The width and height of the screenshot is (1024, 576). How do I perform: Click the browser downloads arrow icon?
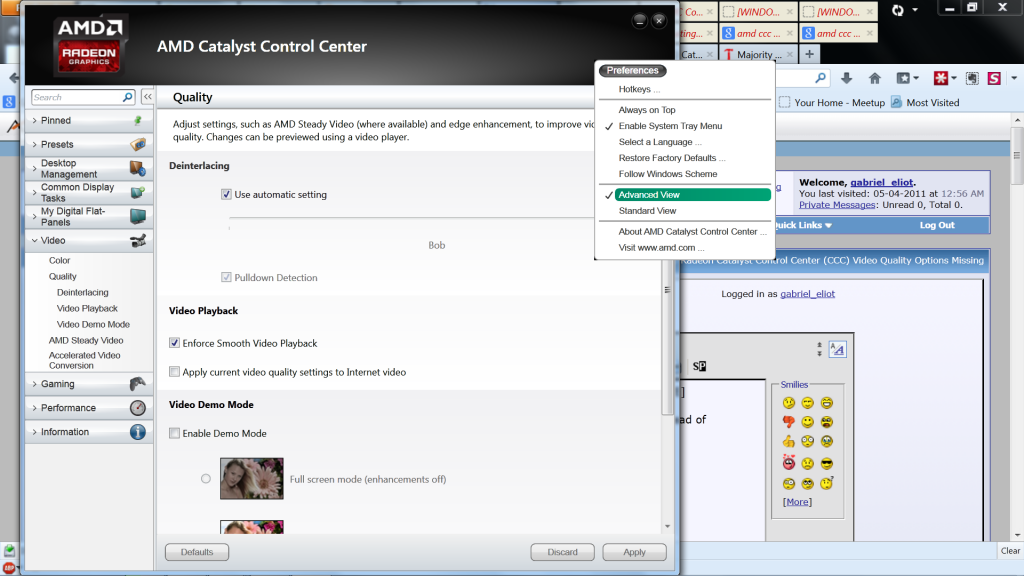[x=846, y=78]
